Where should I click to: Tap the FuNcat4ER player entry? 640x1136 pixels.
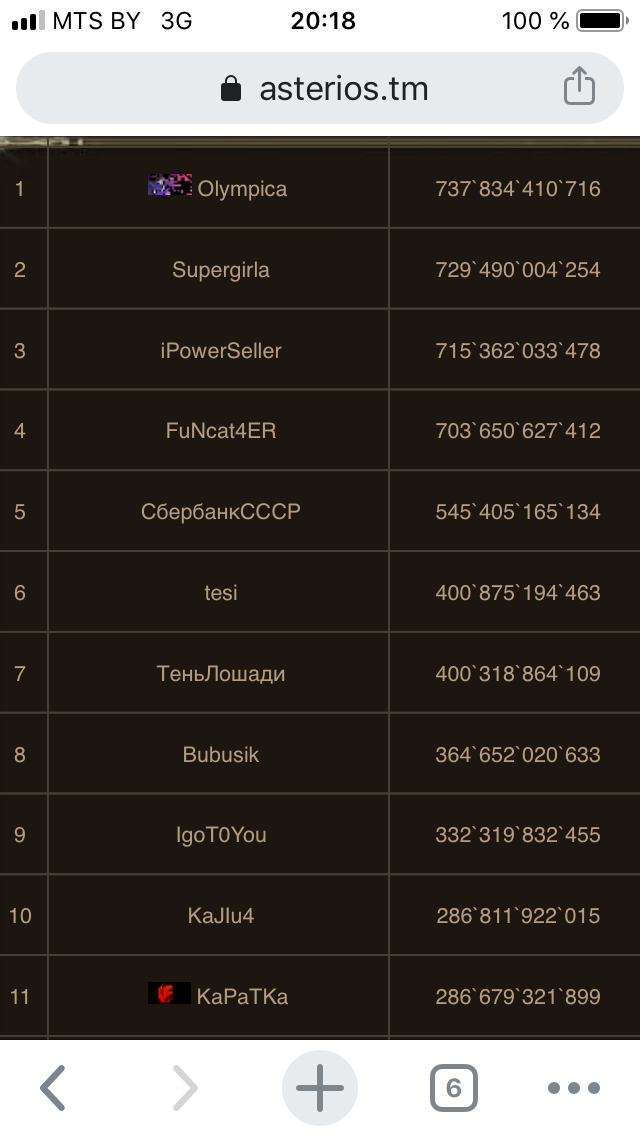click(221, 431)
